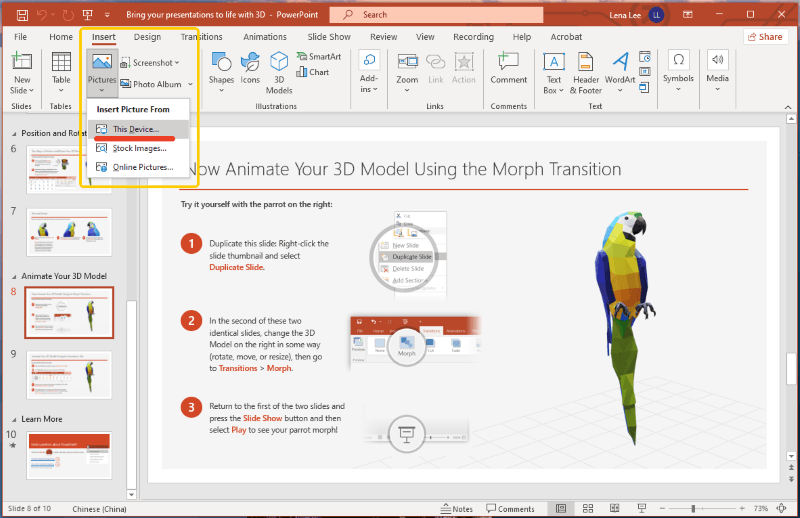The width and height of the screenshot is (800, 518).
Task: Select This Device... from Insert Picture menu
Action: click(x=138, y=129)
